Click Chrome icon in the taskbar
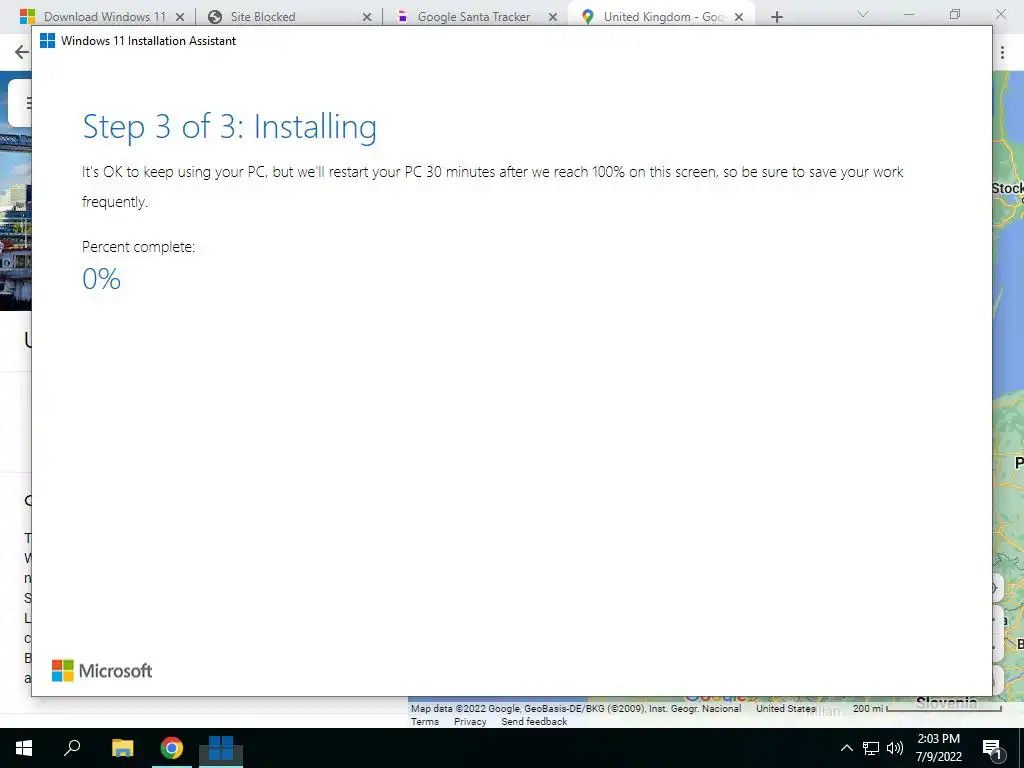 172,748
